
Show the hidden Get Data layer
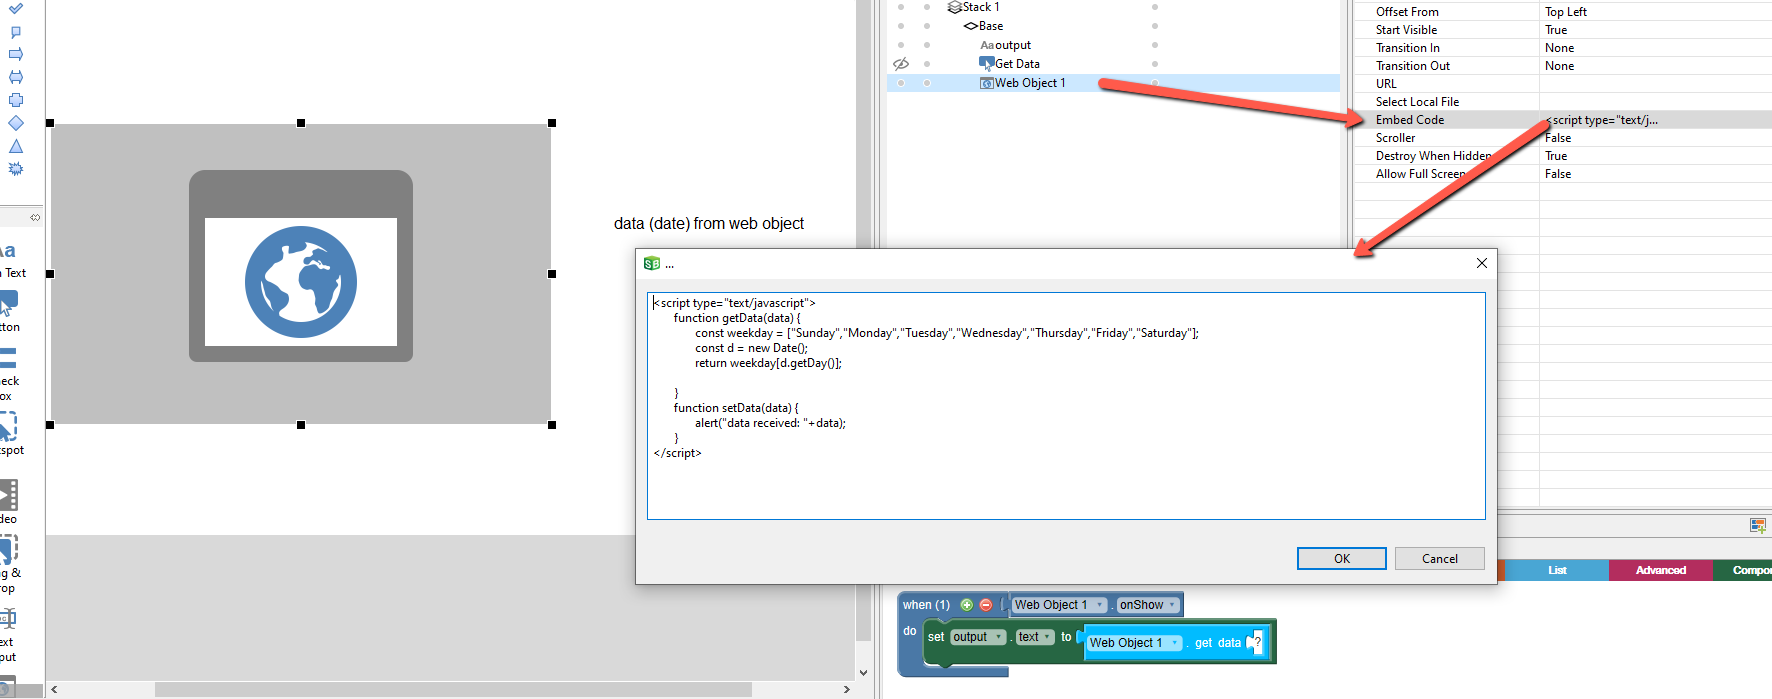click(901, 64)
